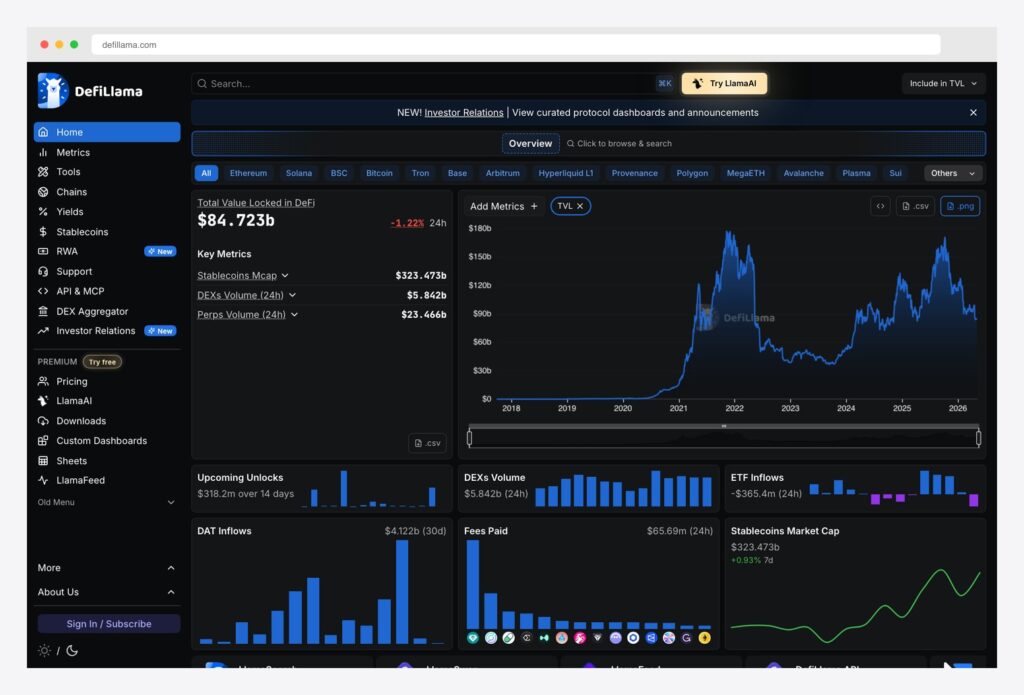Export the chart as .png

[960, 206]
